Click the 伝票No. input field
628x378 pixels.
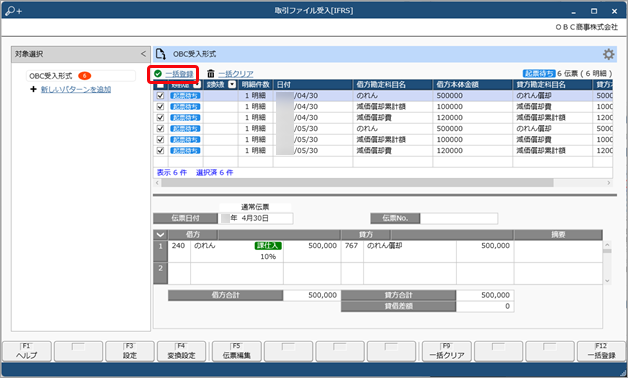[x=459, y=218]
